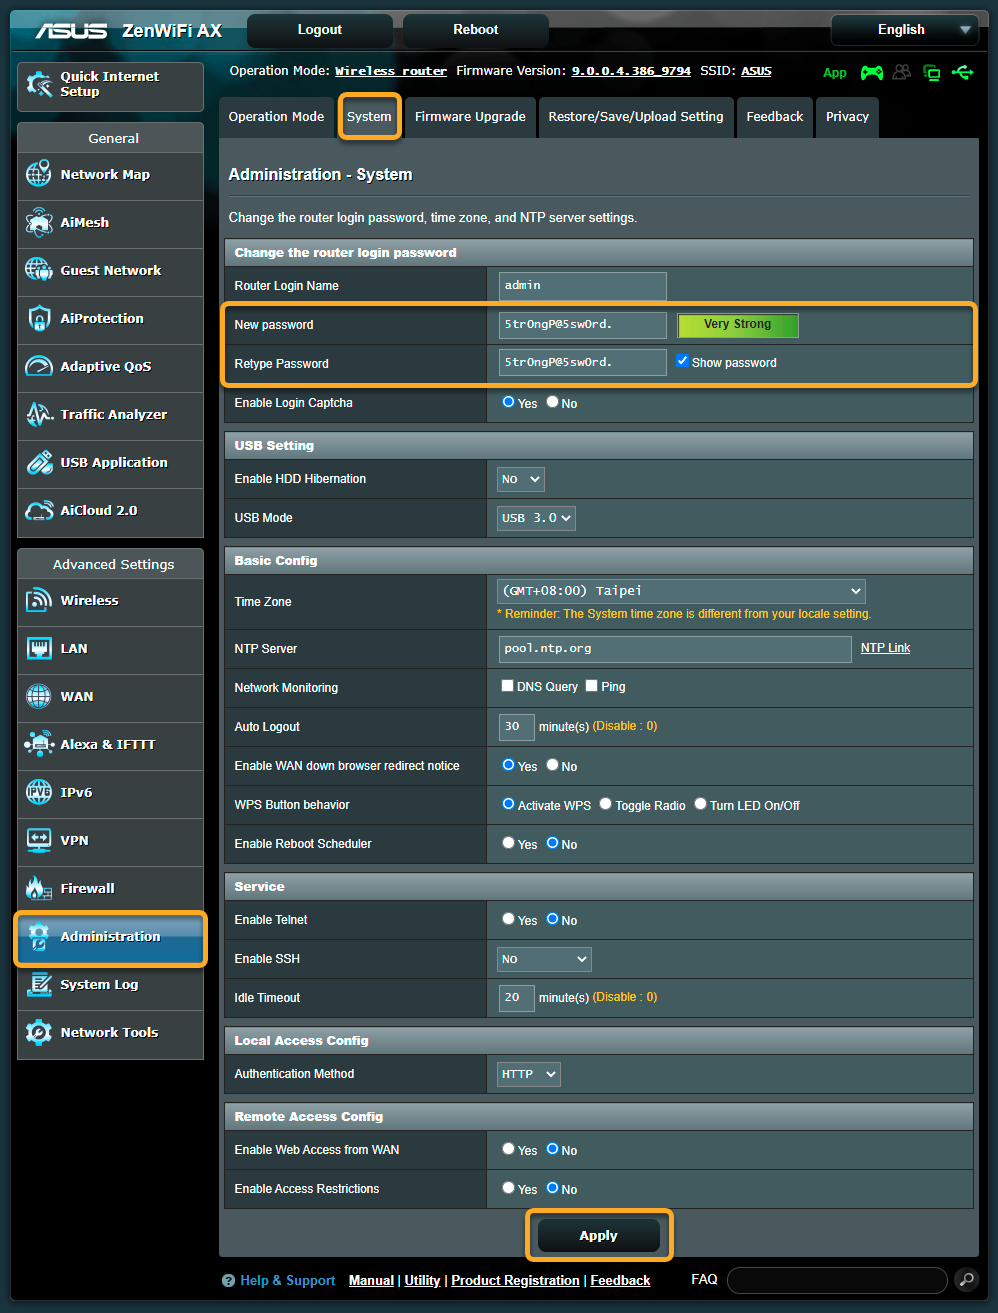This screenshot has height=1313, width=998.
Task: Open the USB Mode dropdown
Action: coord(537,518)
